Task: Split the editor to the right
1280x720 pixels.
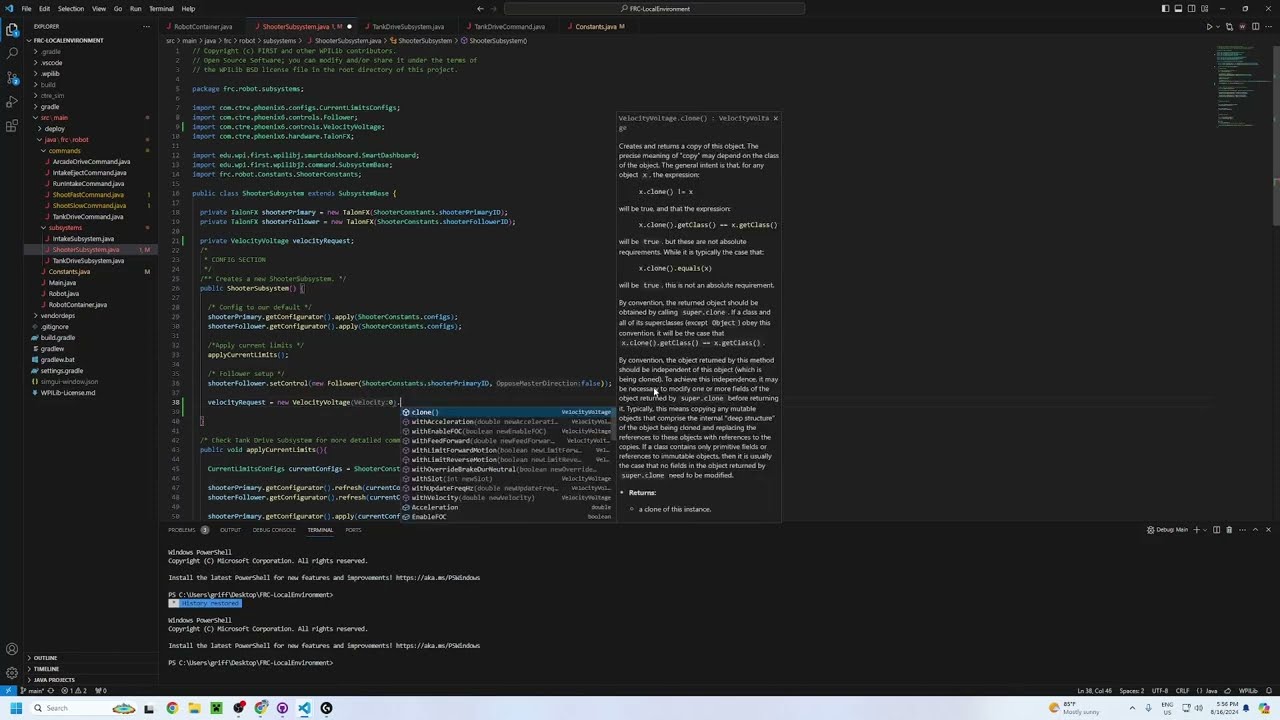Action: pyautogui.click(x=1255, y=26)
